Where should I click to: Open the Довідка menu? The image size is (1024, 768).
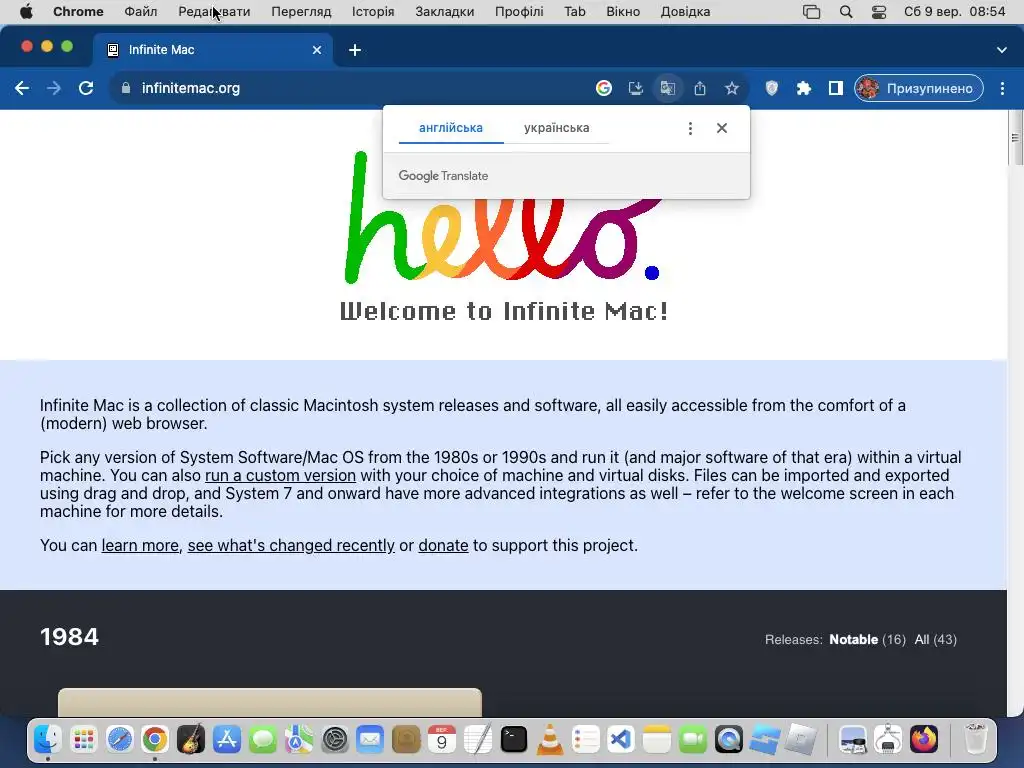685,12
